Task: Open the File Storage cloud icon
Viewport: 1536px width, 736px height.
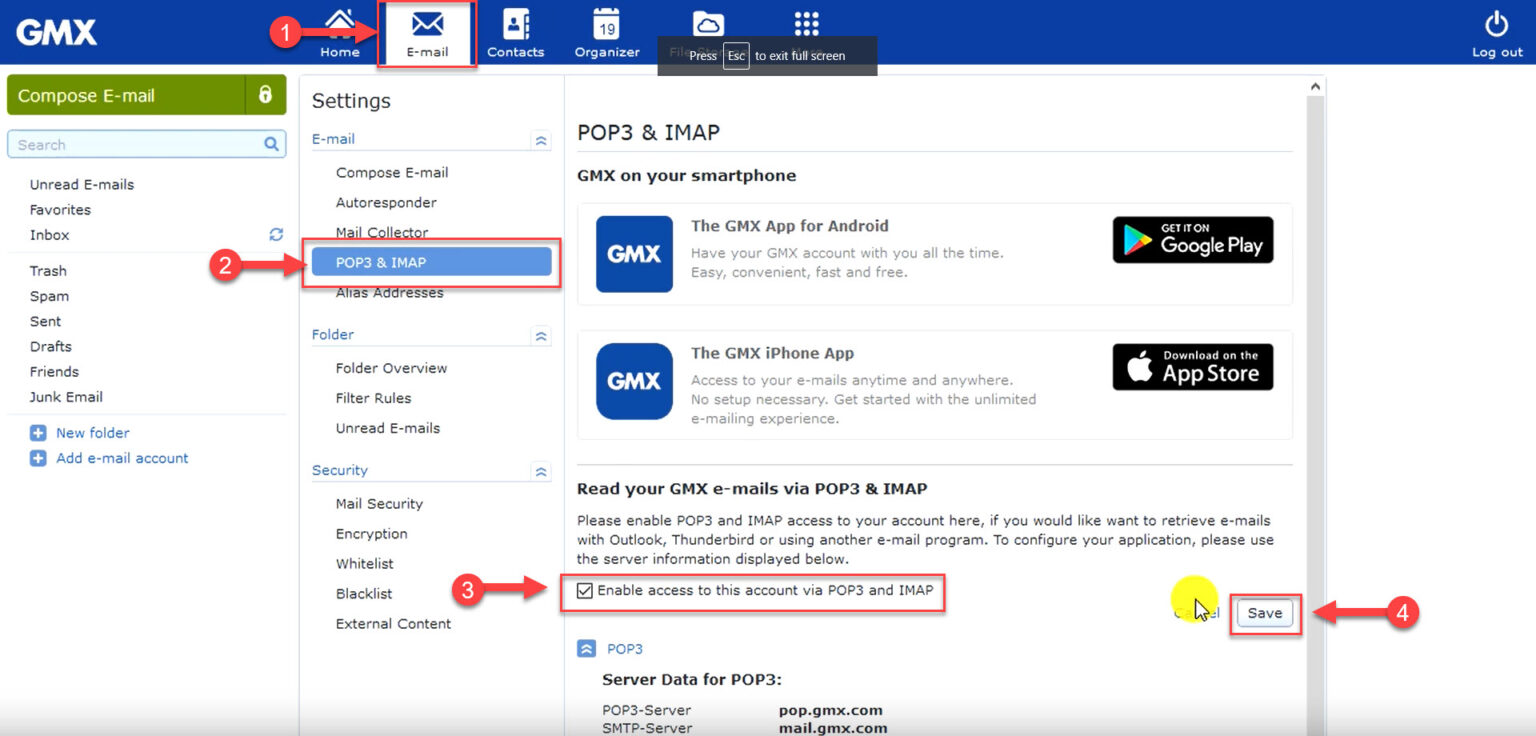Action: point(709,22)
